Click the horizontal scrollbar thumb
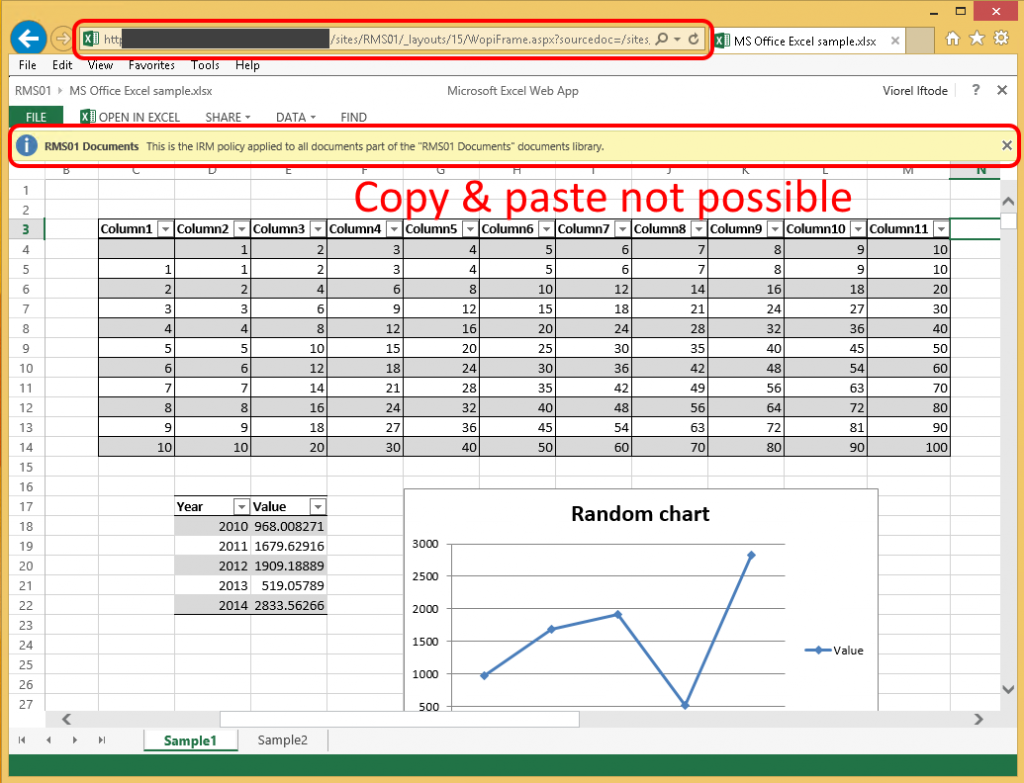The width and height of the screenshot is (1024, 783). (x=399, y=719)
